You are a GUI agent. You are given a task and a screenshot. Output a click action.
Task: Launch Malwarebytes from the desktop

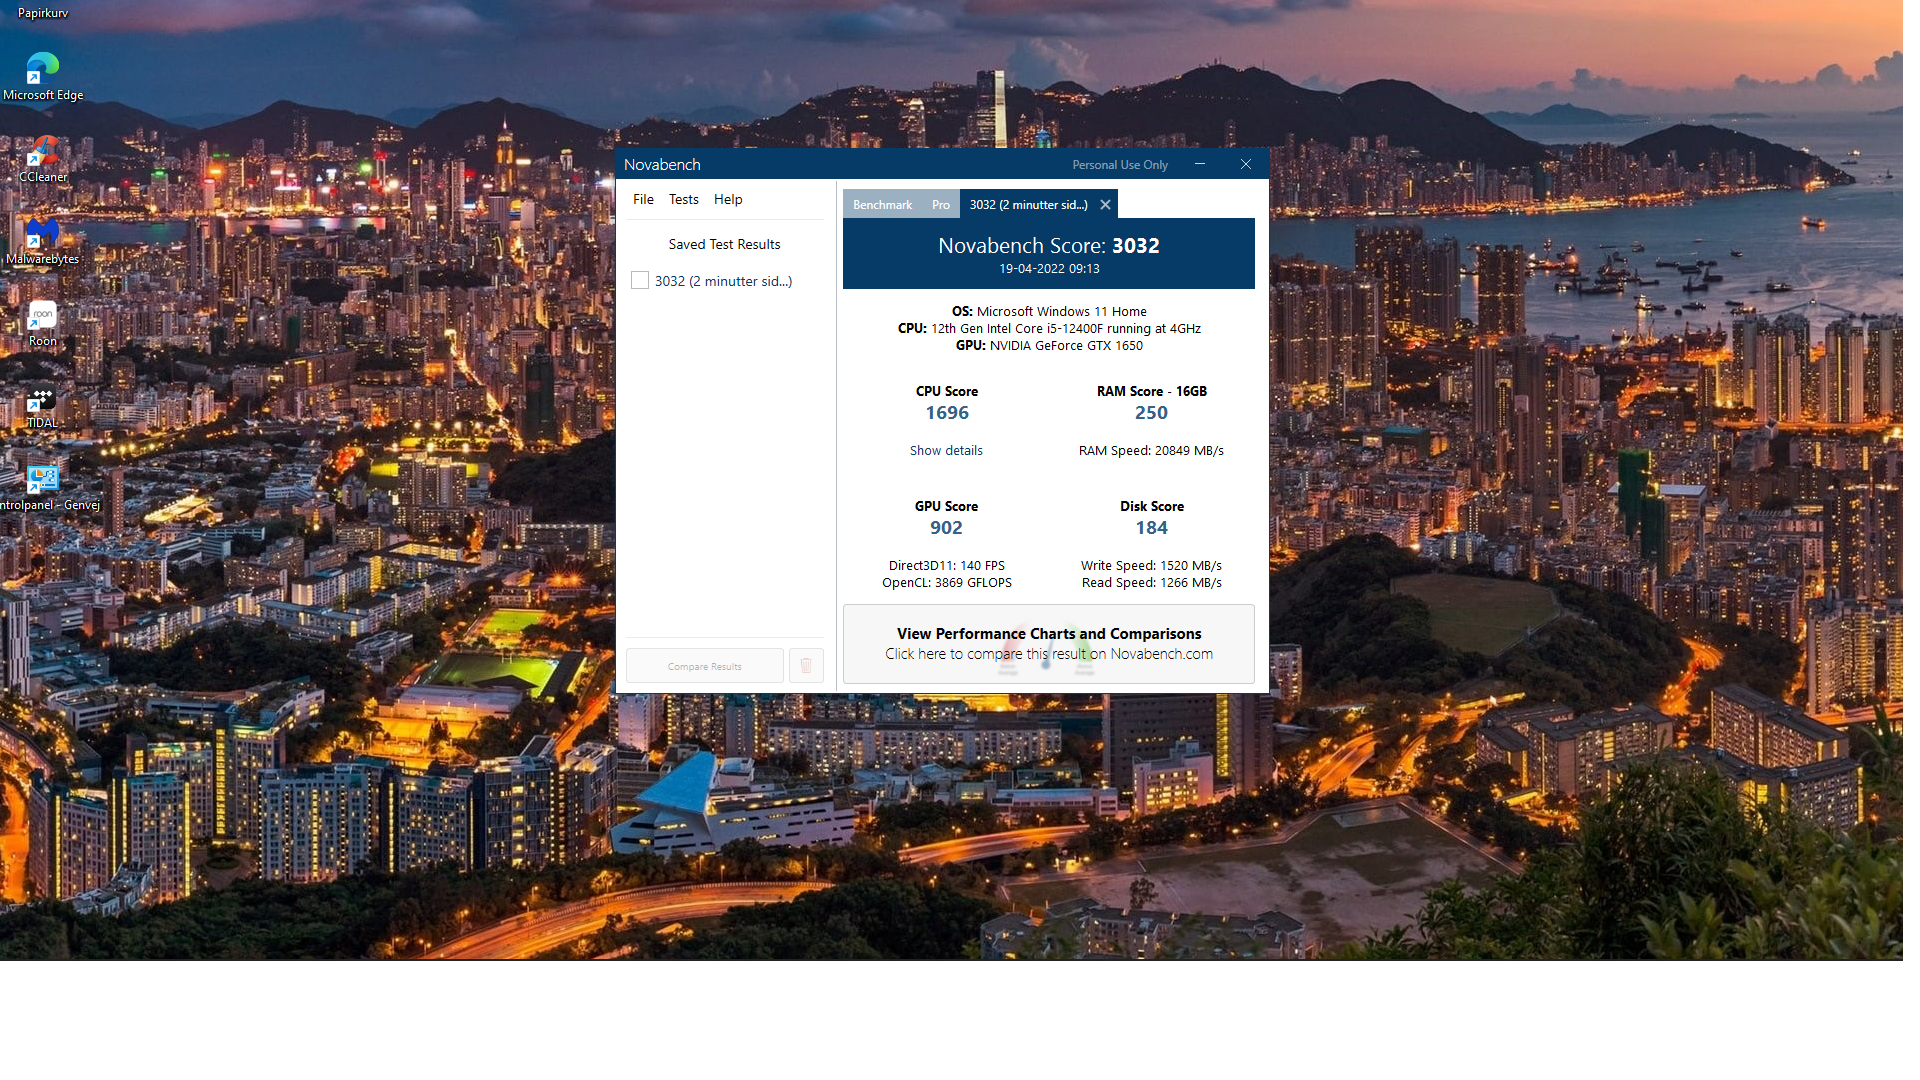(x=42, y=234)
